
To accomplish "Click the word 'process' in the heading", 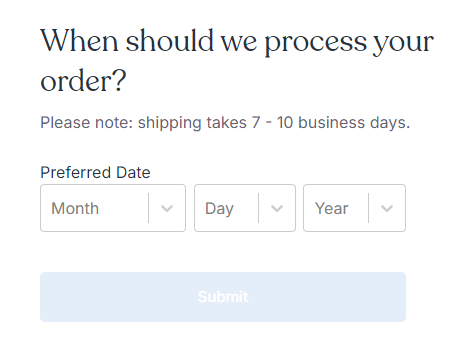I will 316,43.
